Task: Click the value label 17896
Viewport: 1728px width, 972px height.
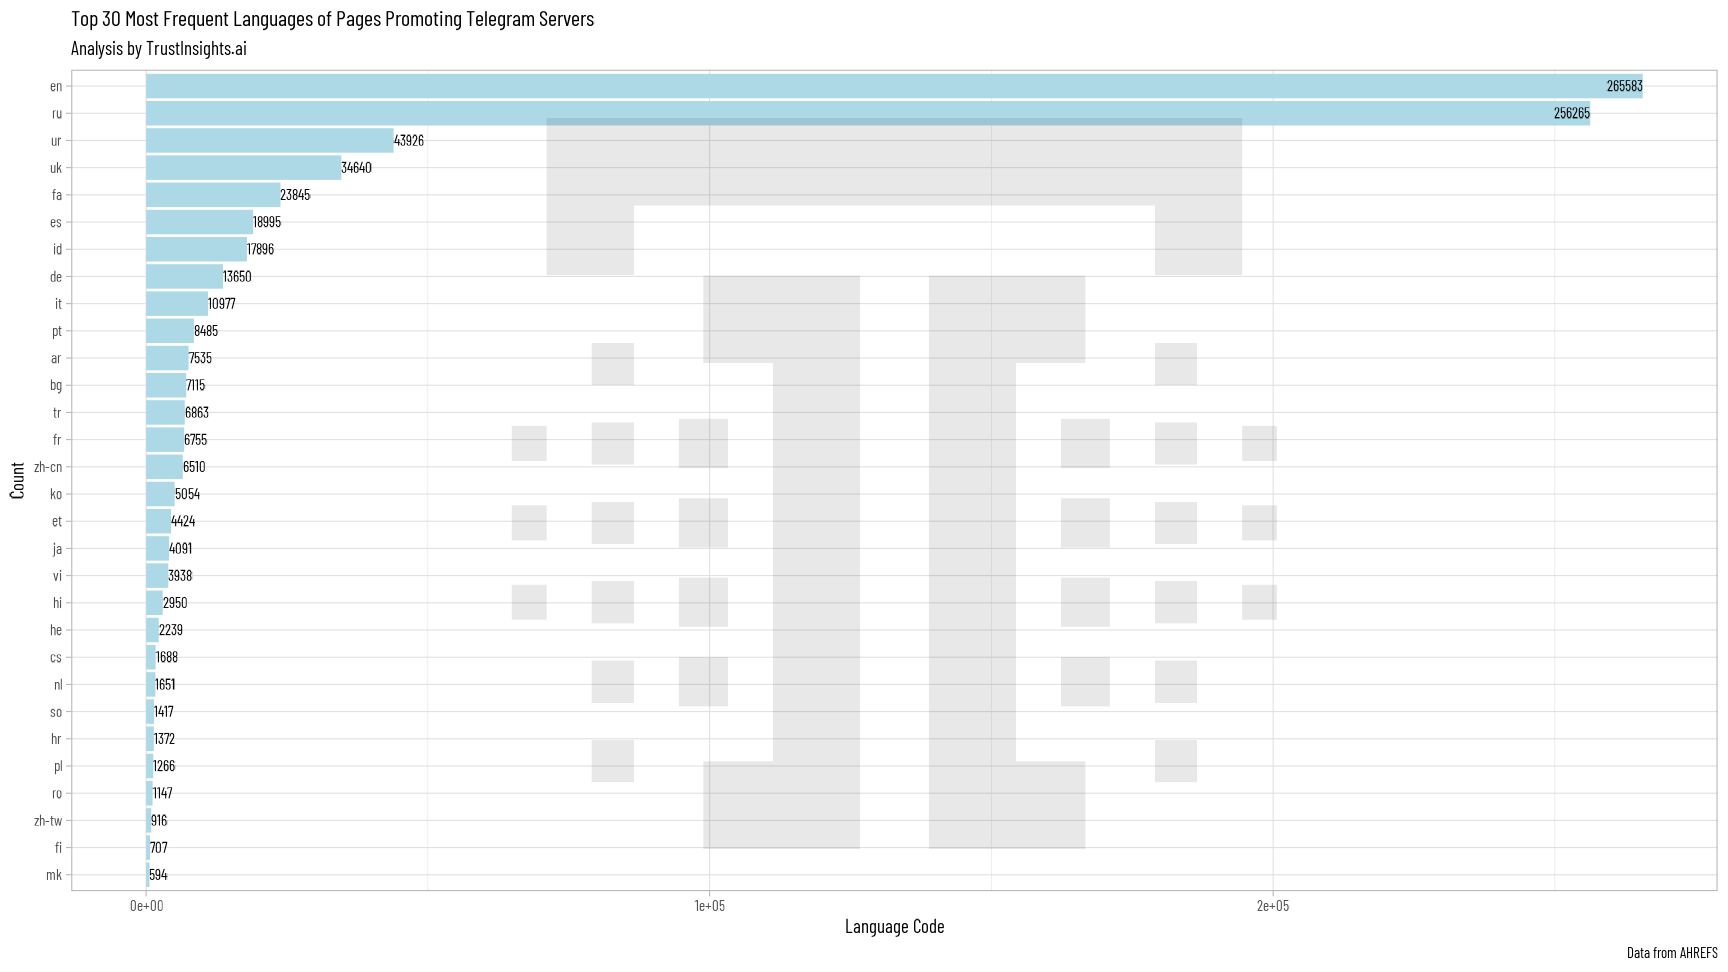Action: (260, 249)
